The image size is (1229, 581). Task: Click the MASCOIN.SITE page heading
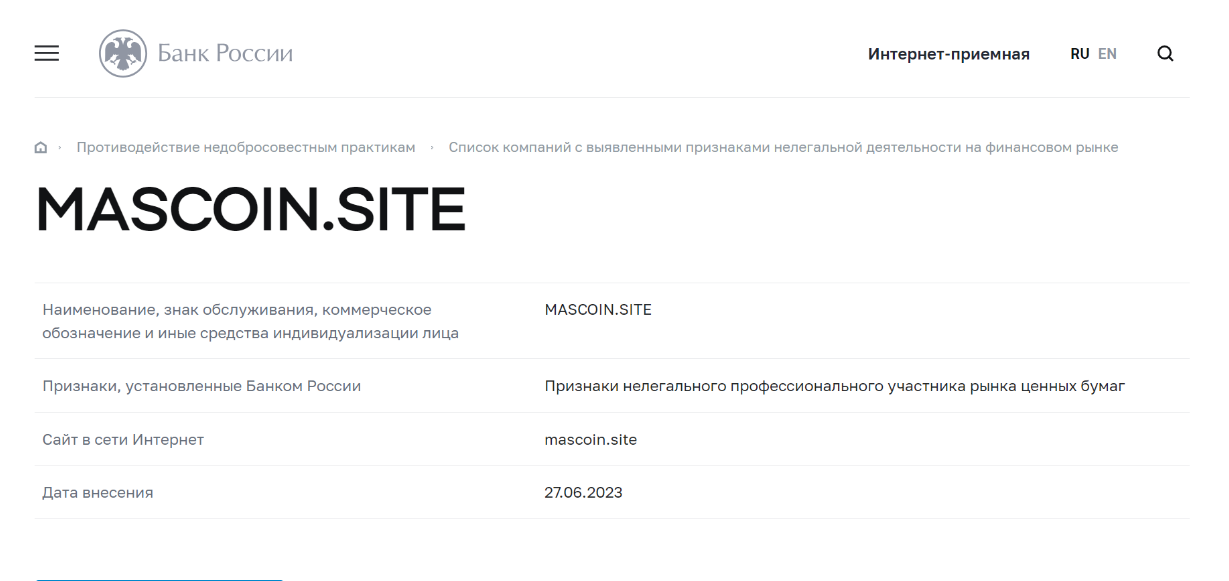251,210
